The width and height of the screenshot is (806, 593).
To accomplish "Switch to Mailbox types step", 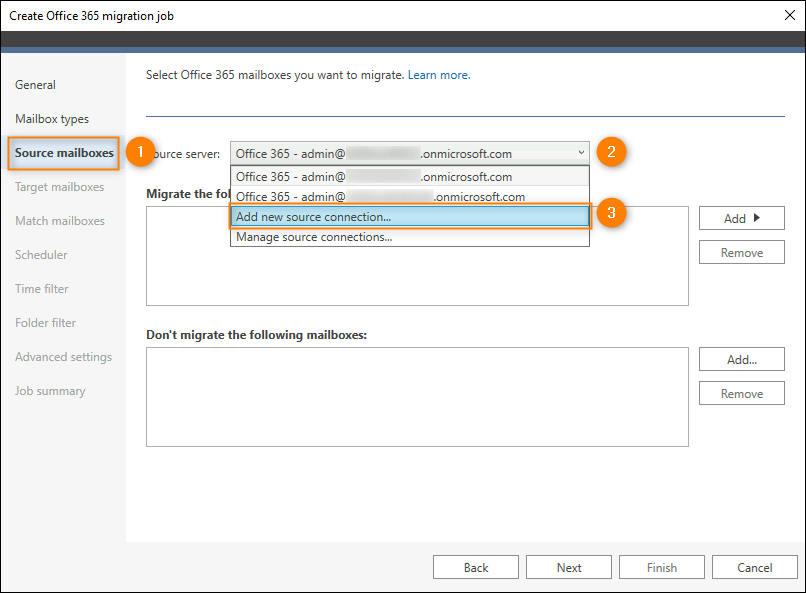I will click(x=52, y=119).
